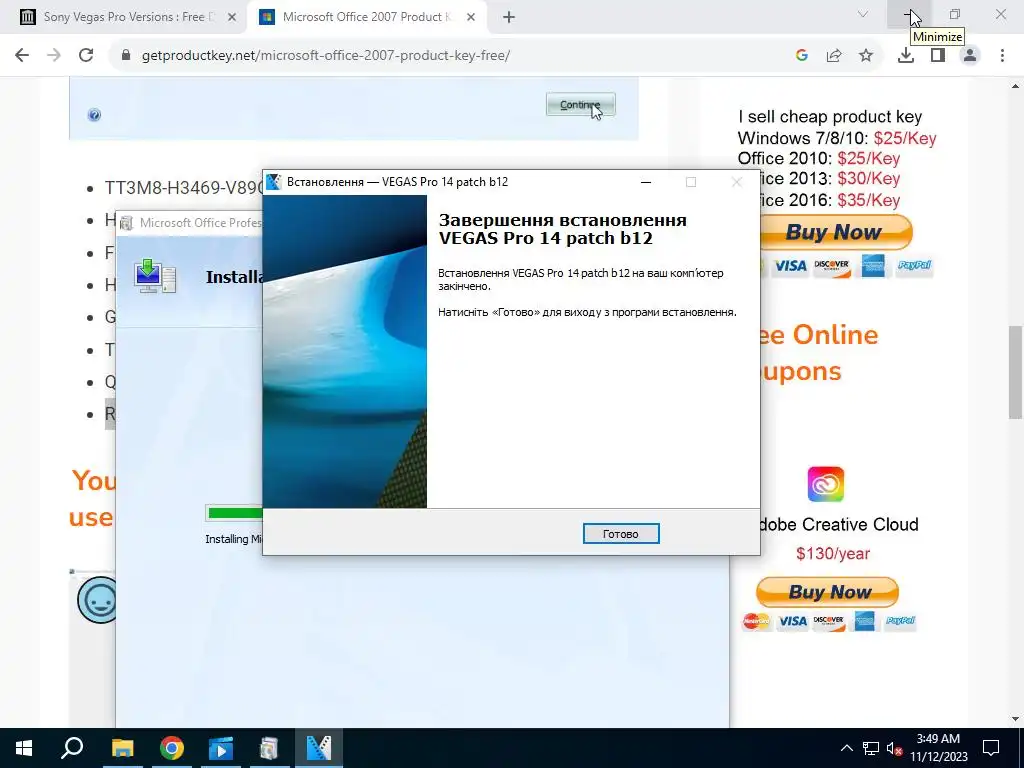
Task: Switch to the Sony Vegas Pro Versions tab
Action: 127,17
